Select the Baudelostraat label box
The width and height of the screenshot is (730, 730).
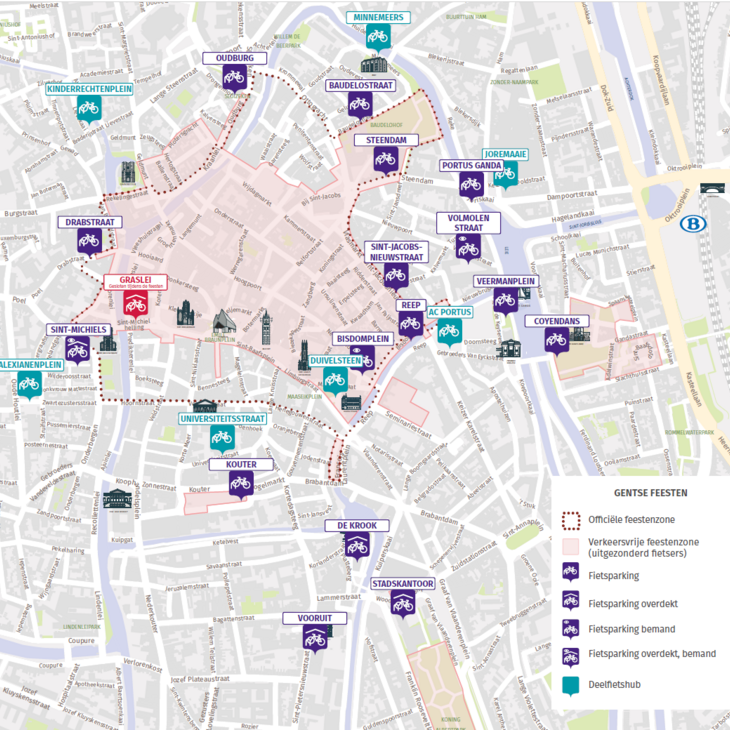(360, 86)
